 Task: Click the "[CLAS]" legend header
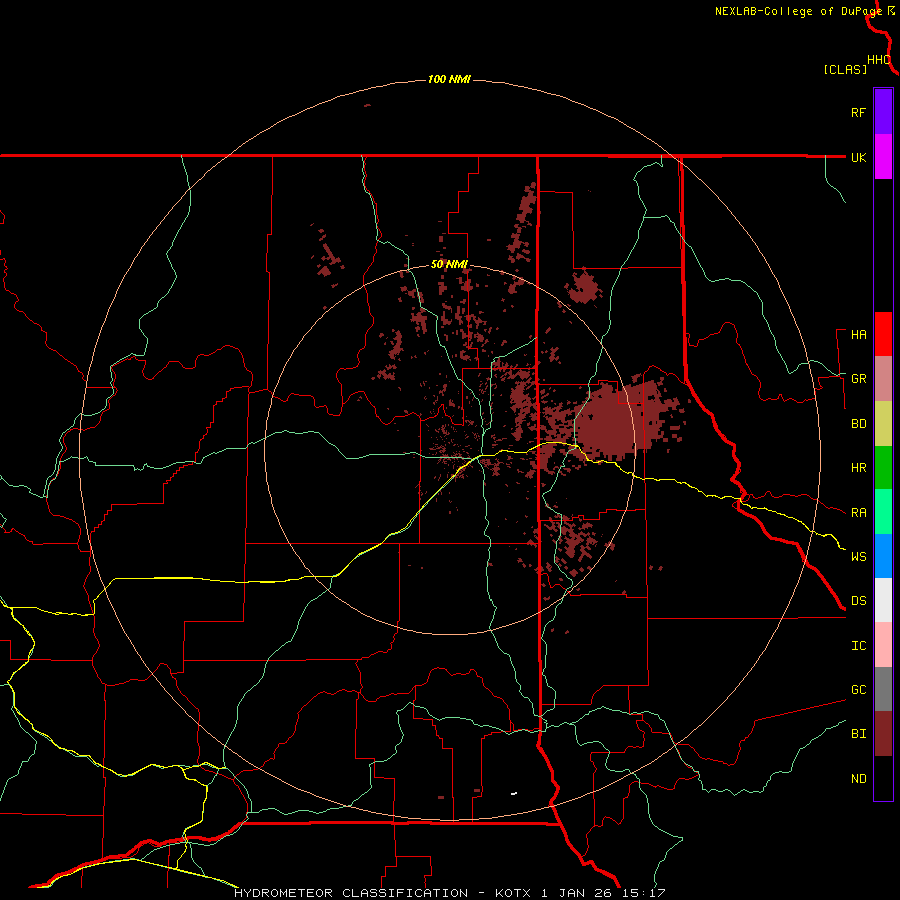coord(845,70)
